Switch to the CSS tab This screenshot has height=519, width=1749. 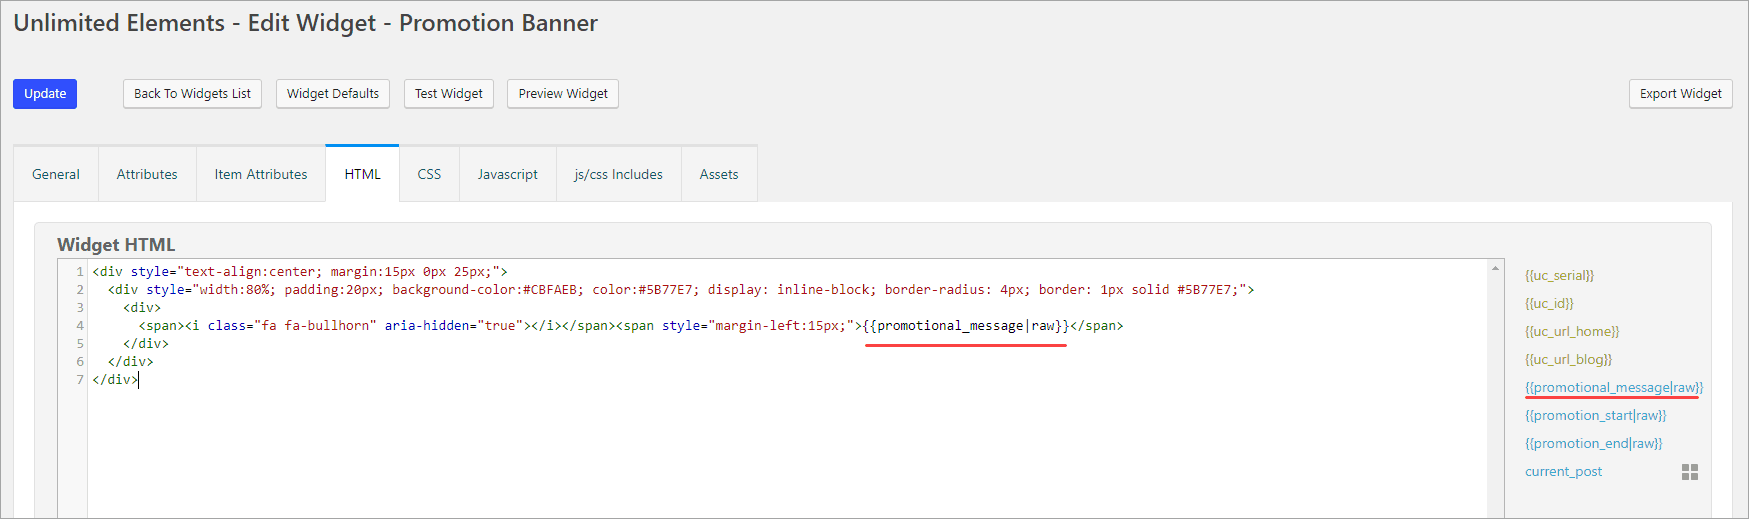pos(429,174)
